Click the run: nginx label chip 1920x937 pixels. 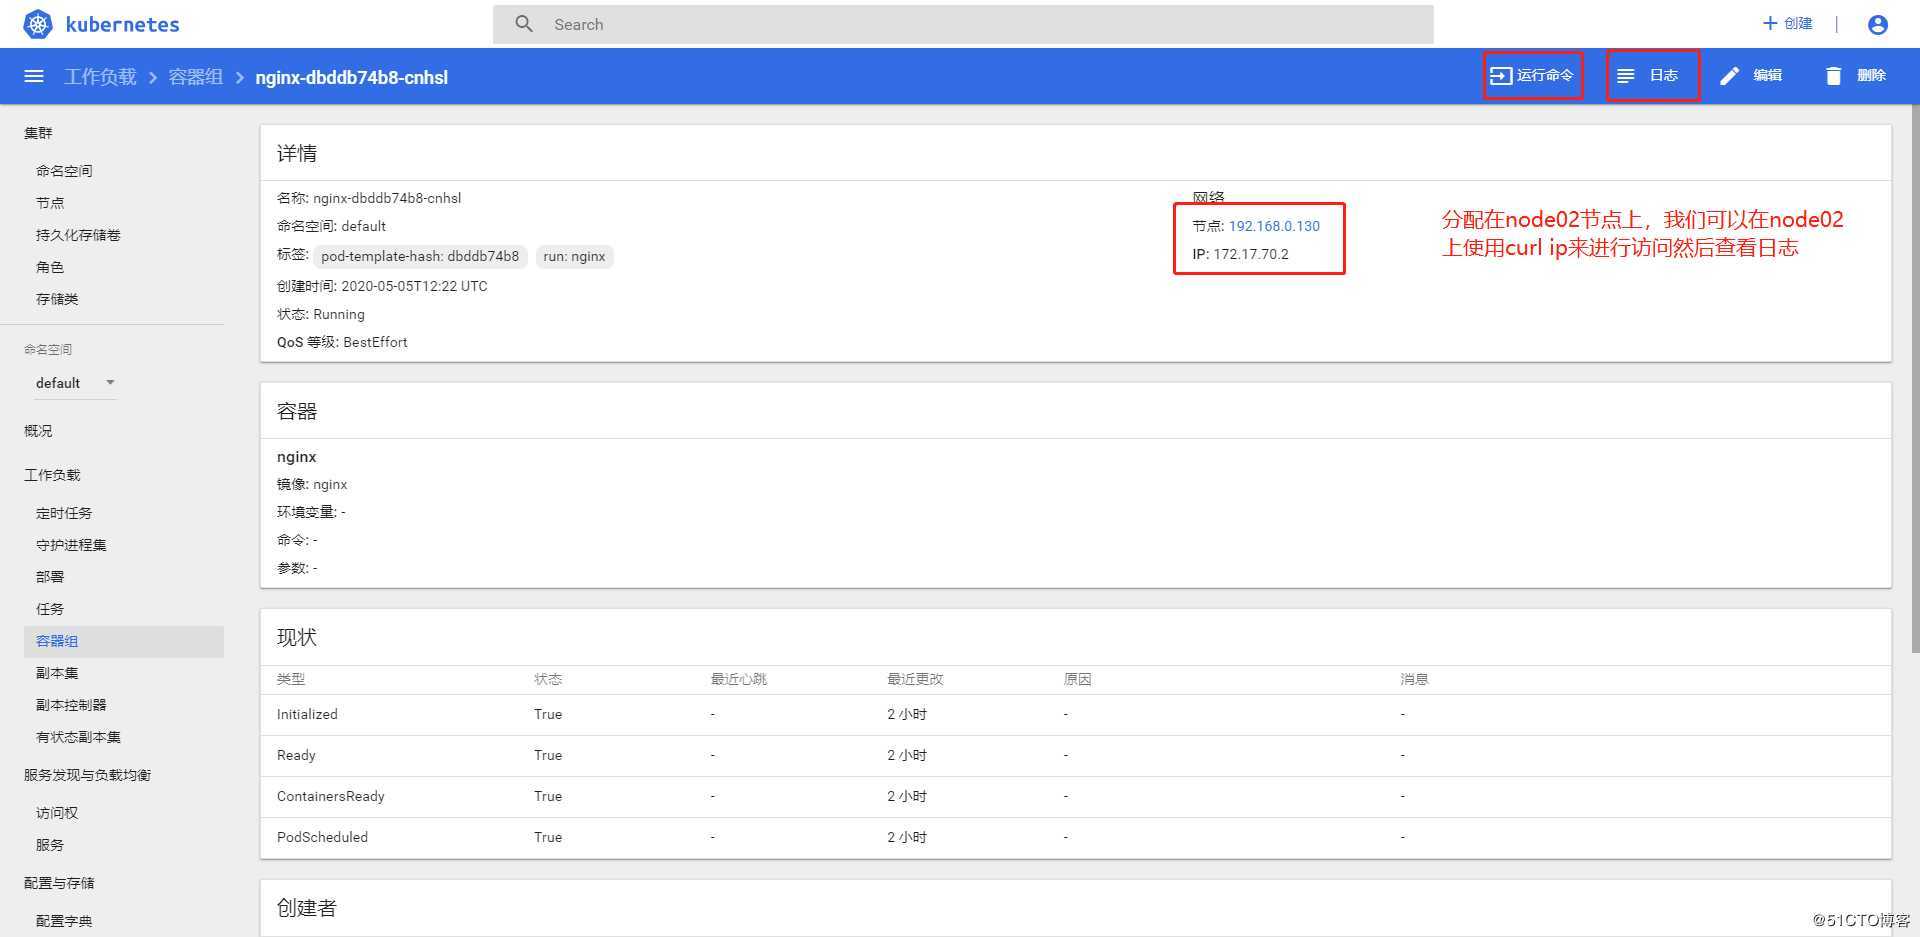pyautogui.click(x=574, y=257)
